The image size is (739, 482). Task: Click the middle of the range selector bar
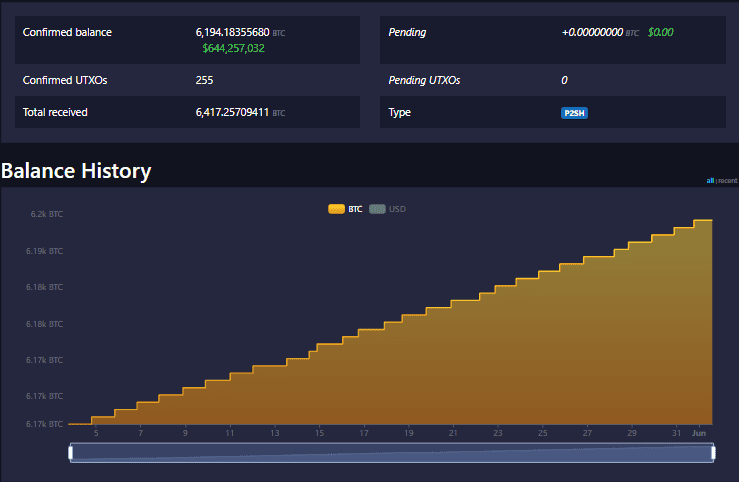click(392, 452)
